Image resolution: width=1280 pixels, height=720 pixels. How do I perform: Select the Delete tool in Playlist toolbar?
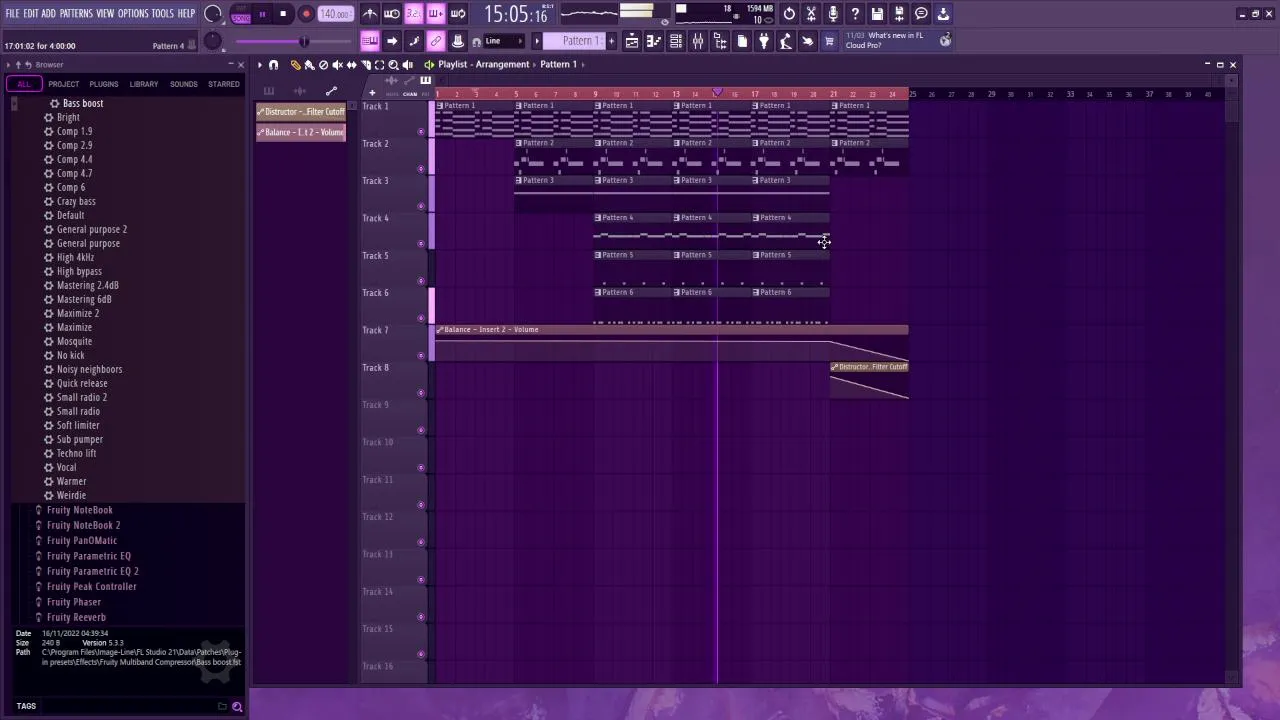pos(323,65)
